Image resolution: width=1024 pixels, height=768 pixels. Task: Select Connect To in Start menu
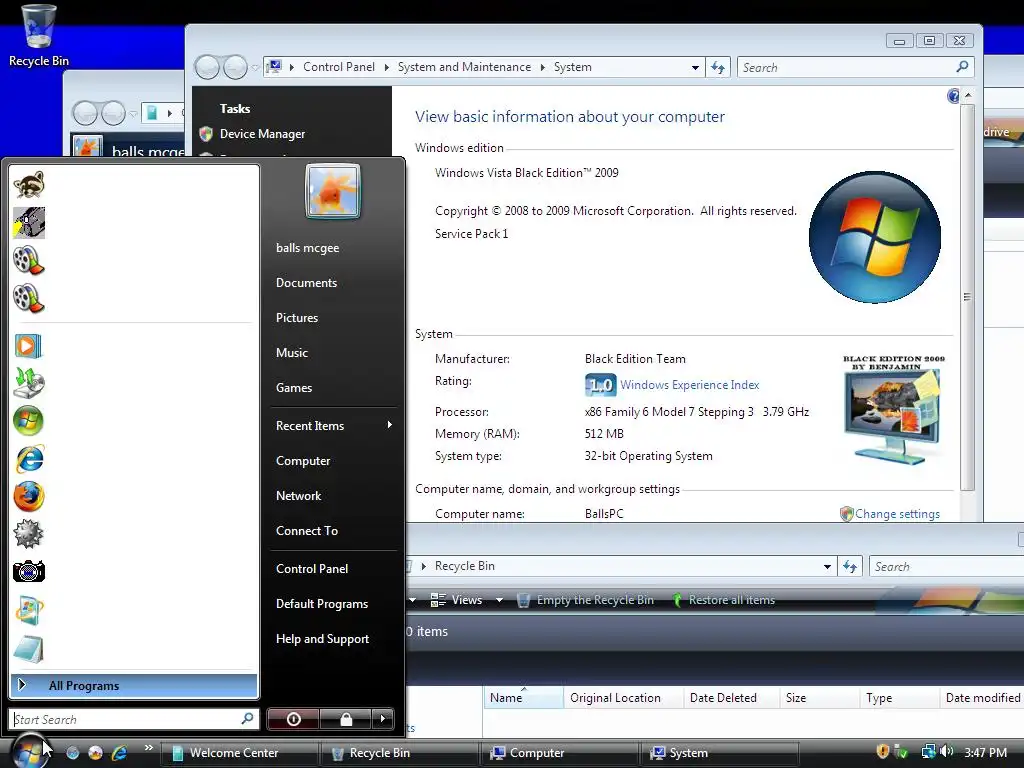point(307,531)
